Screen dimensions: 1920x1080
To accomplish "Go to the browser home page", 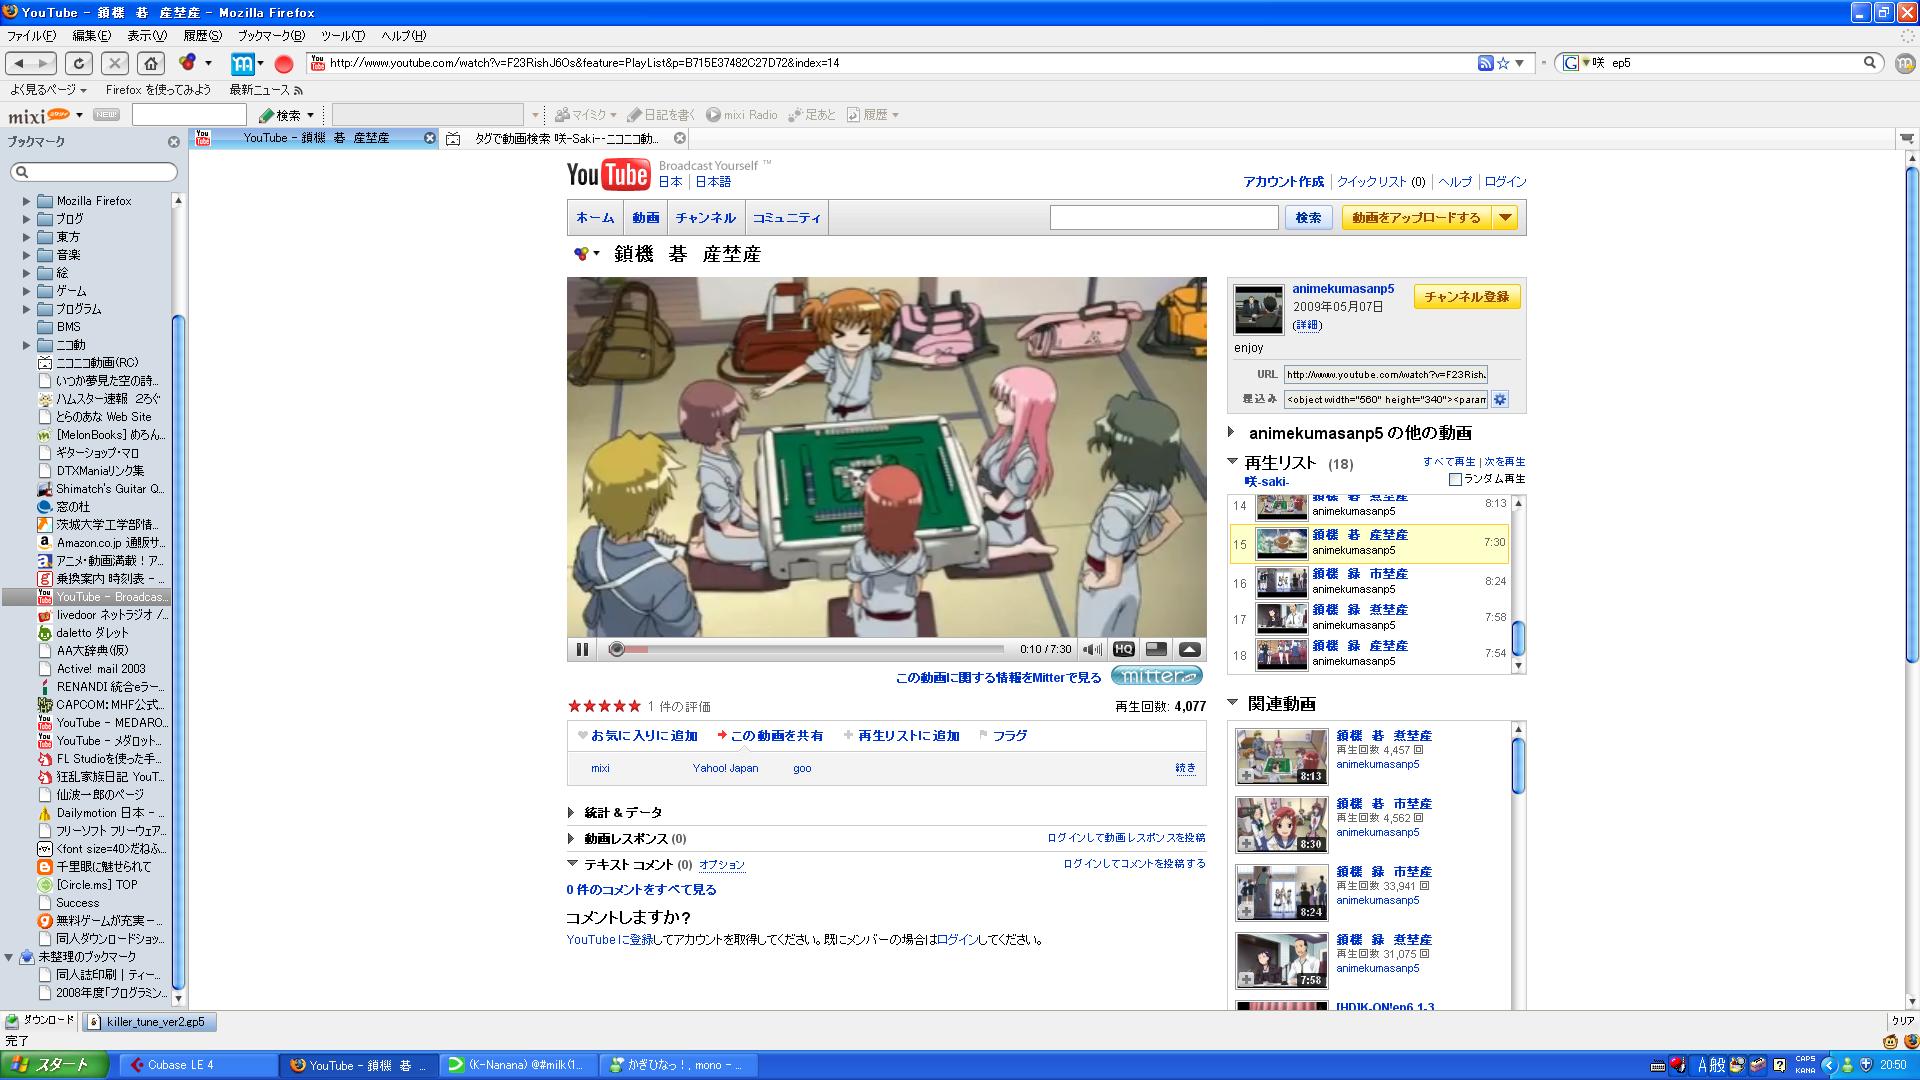I will pyautogui.click(x=151, y=63).
